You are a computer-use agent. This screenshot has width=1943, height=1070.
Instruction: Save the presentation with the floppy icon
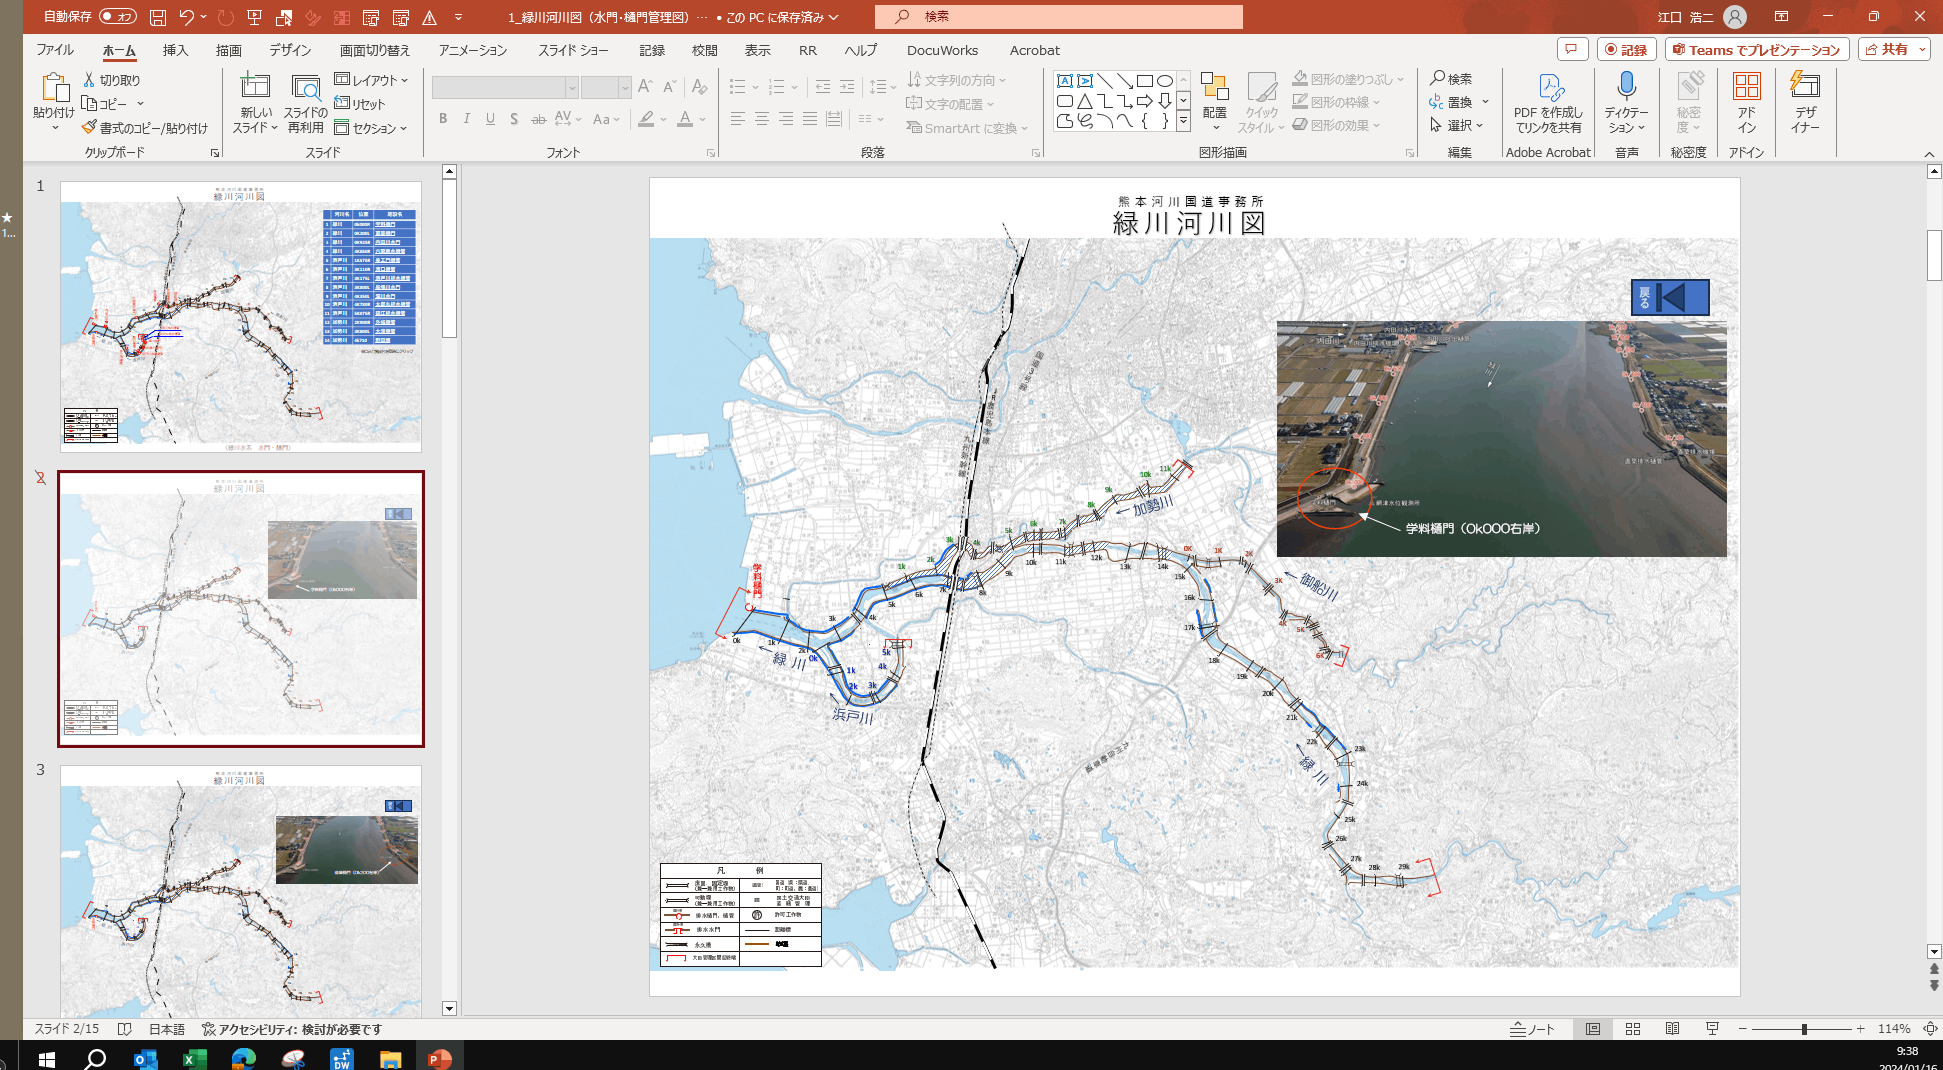pyautogui.click(x=158, y=17)
